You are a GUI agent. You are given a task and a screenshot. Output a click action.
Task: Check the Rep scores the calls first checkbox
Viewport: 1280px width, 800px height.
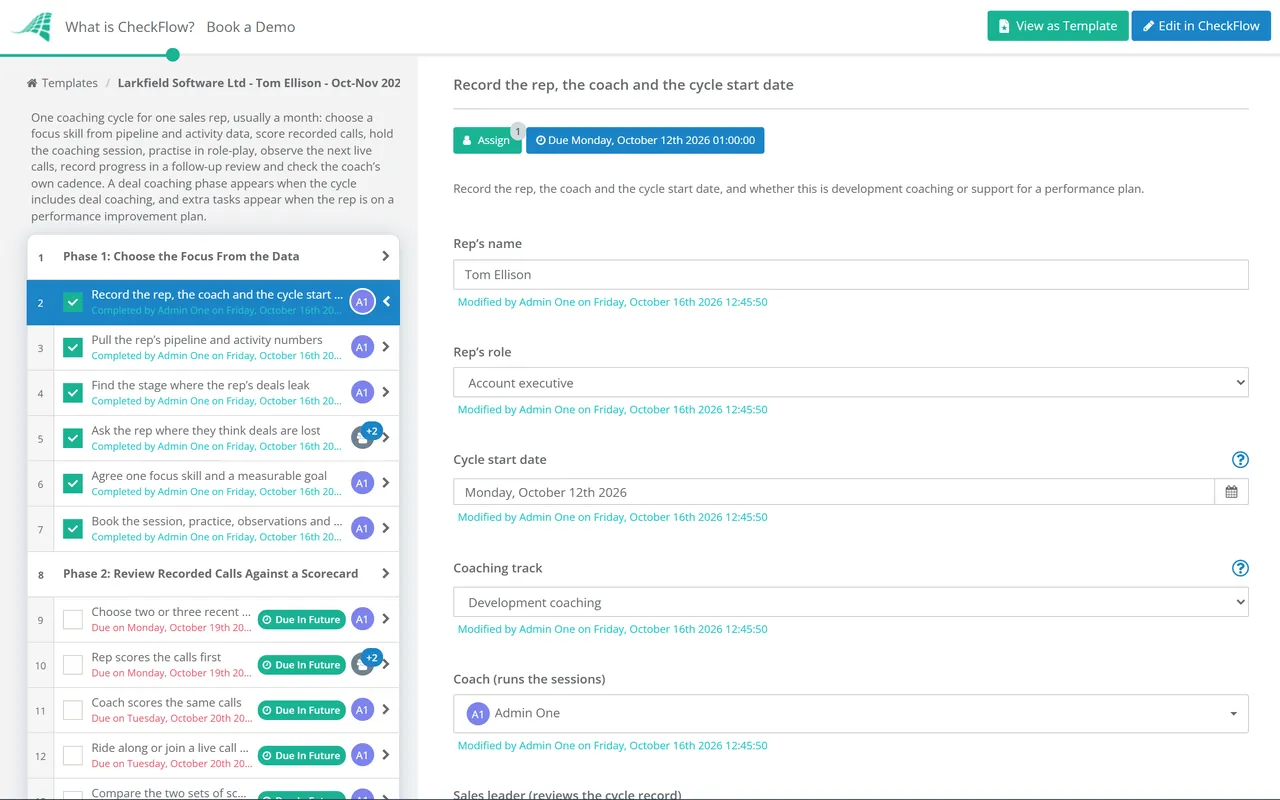73,665
